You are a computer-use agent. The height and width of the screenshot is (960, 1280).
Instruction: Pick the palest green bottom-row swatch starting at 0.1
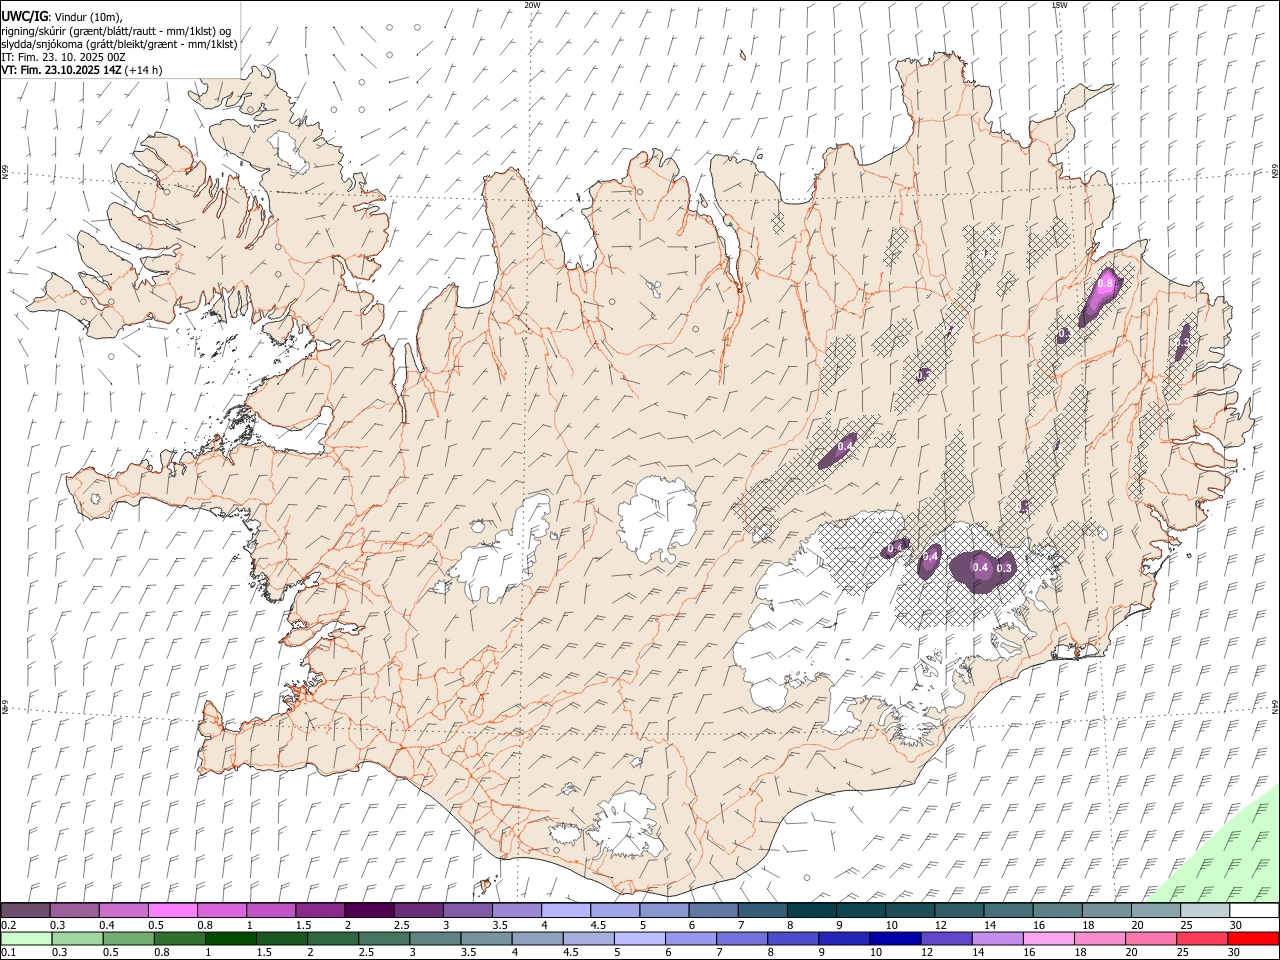tap(26, 938)
